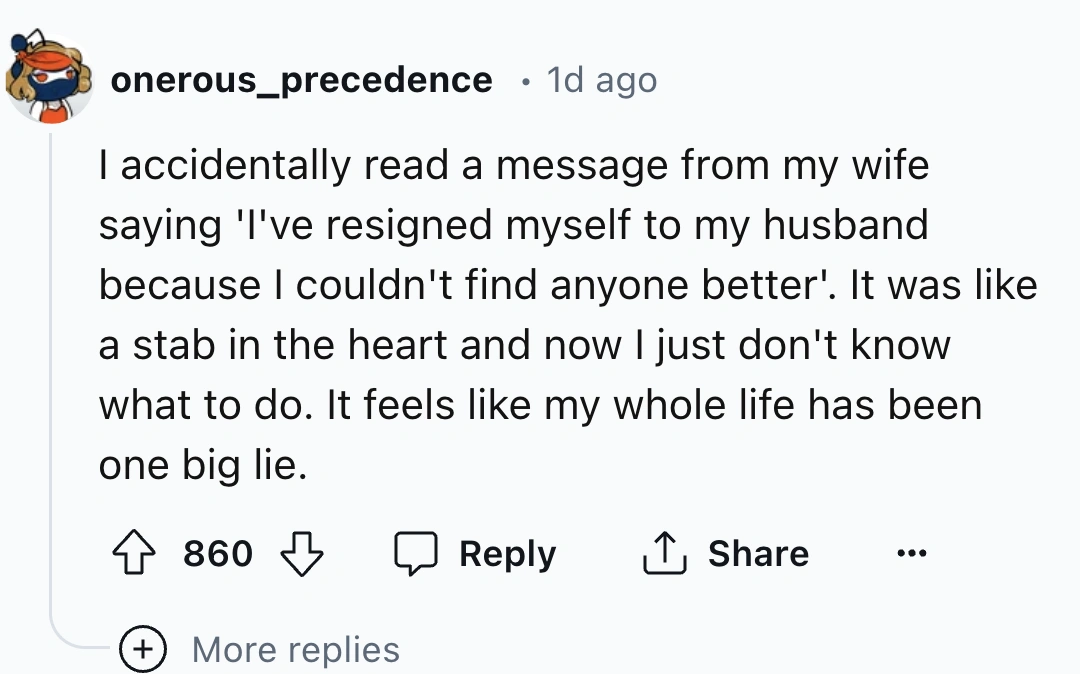Collapse the thread using the vertical line

point(51,380)
